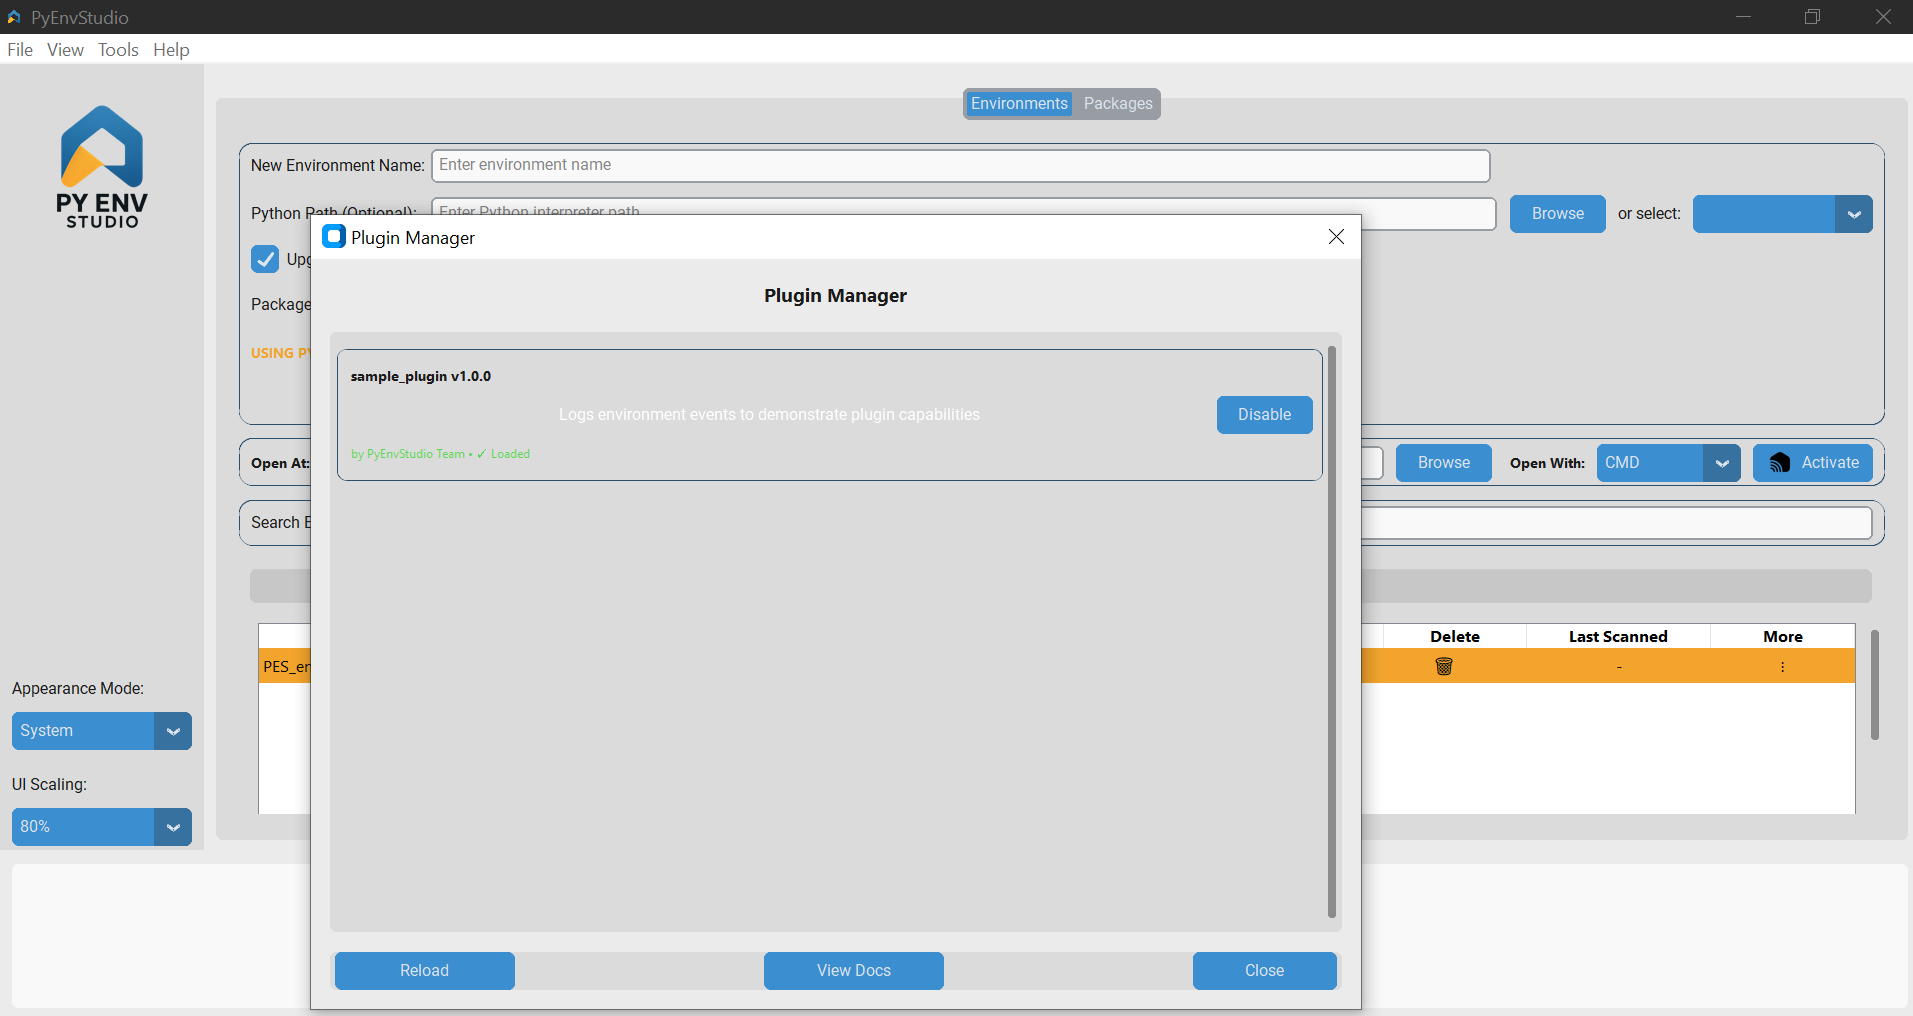Open the Help menu
Screen dimensions: 1913x1016
coord(171,50)
